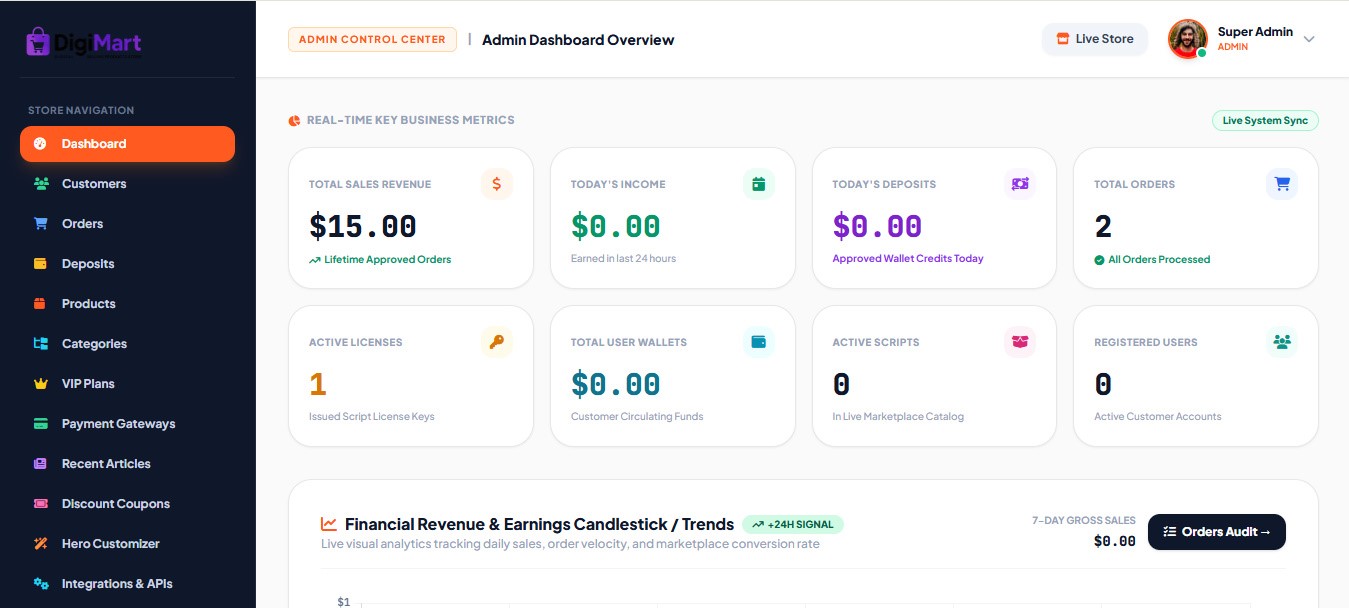
Task: Click the pie chart icon beside Real-Time Metrics
Action: pos(295,121)
